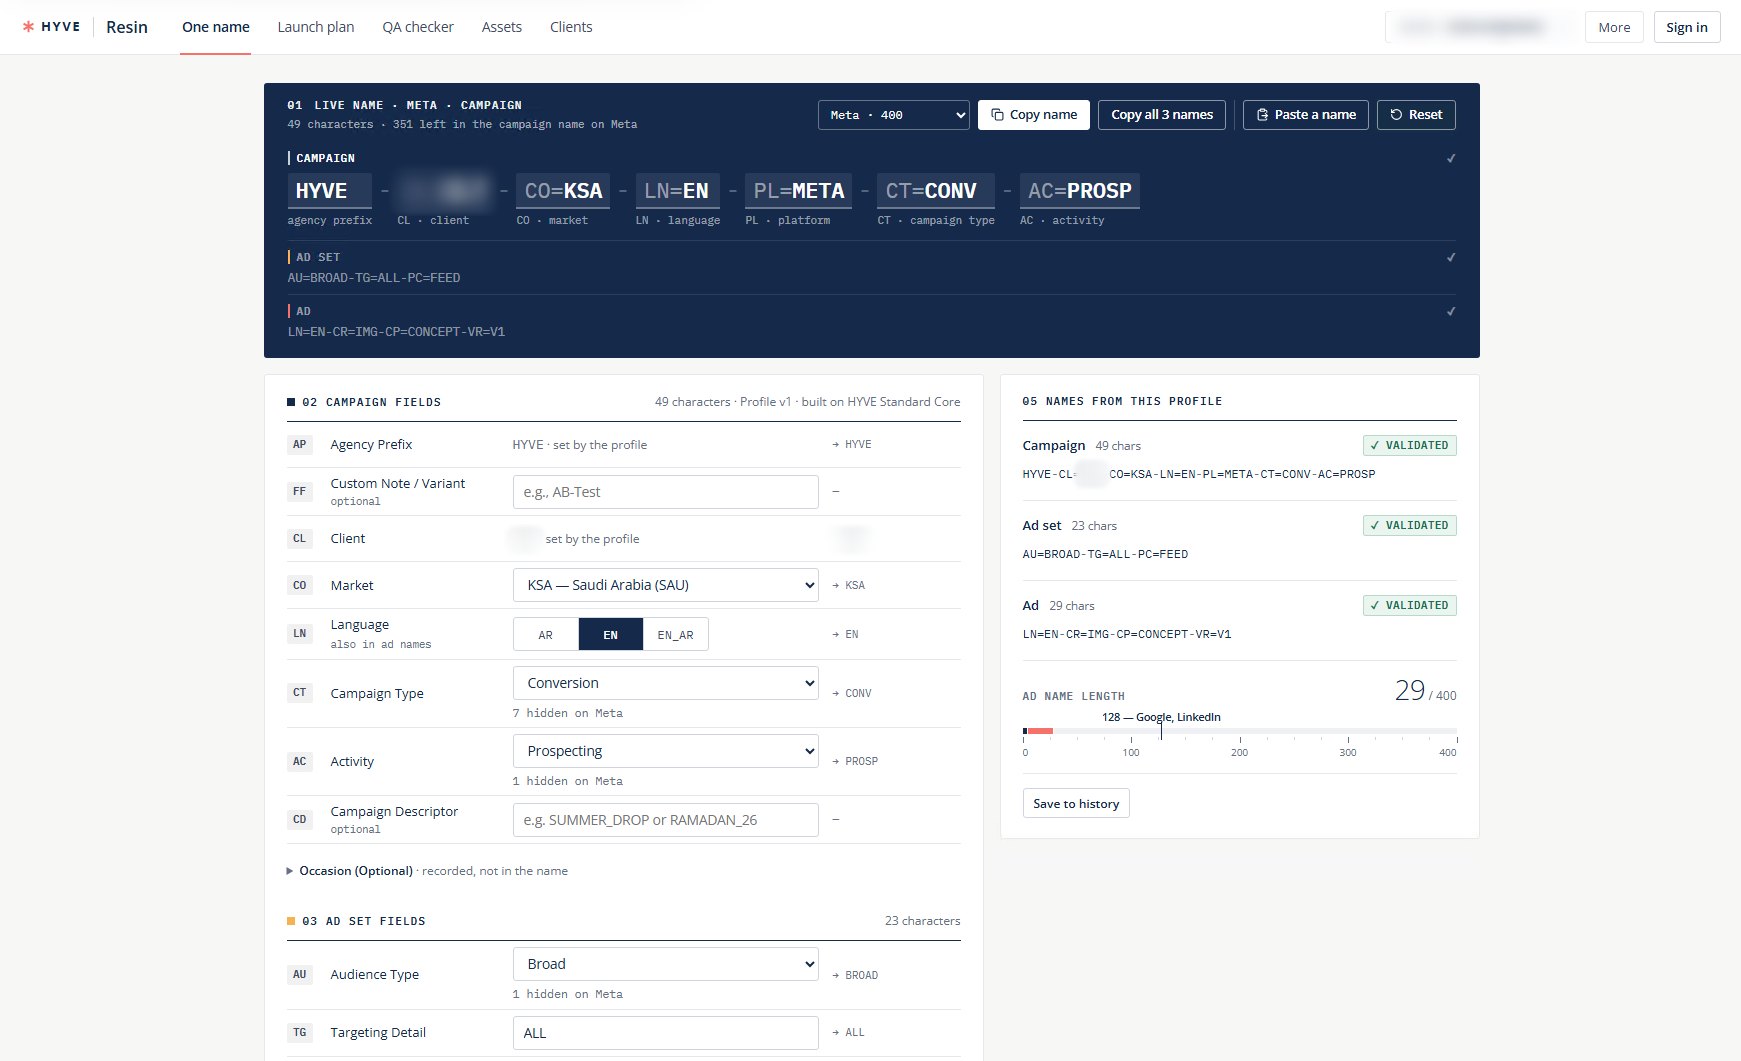Click Save to history
1741x1061 pixels.
click(x=1076, y=804)
